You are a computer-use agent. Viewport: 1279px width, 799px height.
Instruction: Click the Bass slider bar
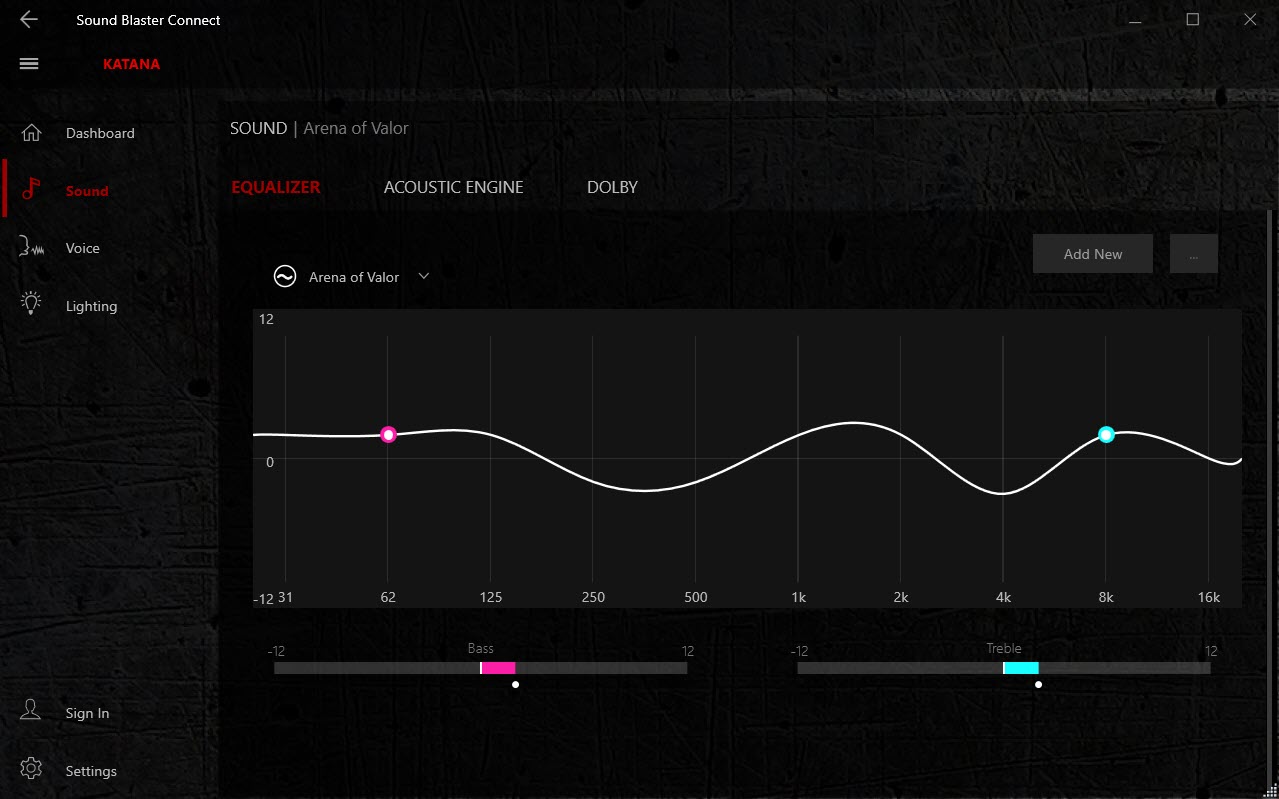480,668
